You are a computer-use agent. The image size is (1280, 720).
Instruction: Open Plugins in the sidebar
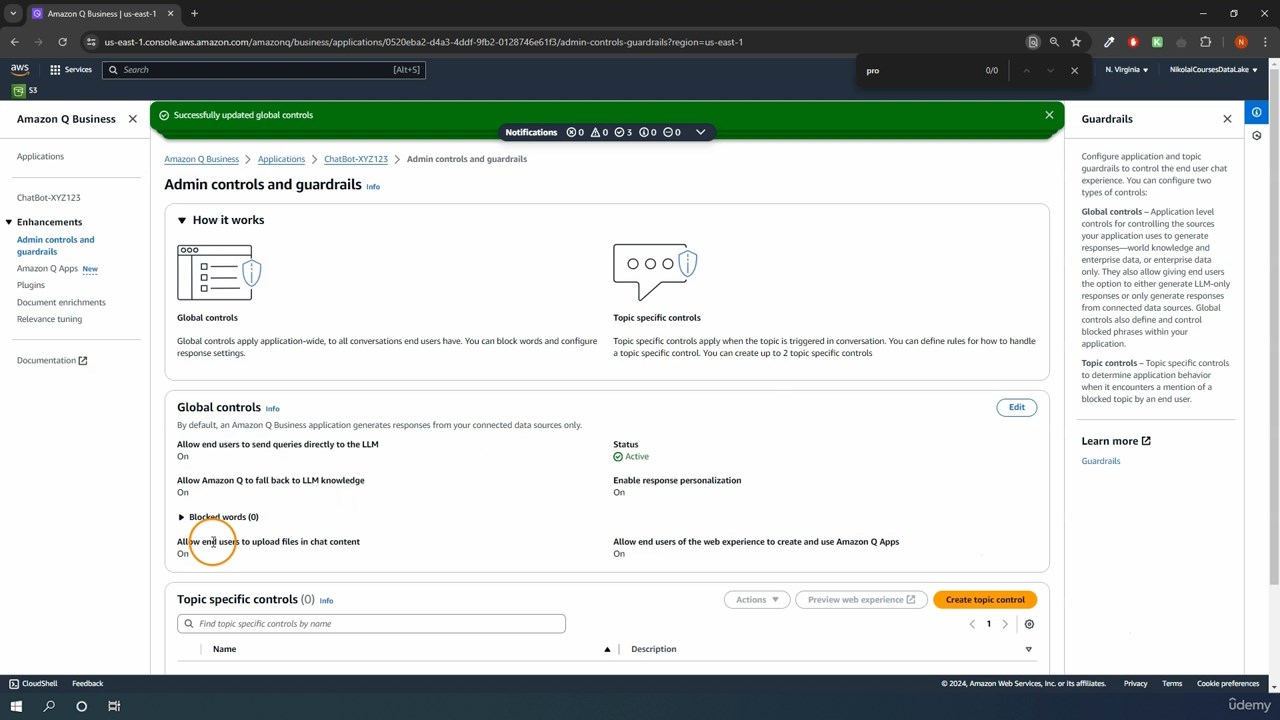pos(30,285)
